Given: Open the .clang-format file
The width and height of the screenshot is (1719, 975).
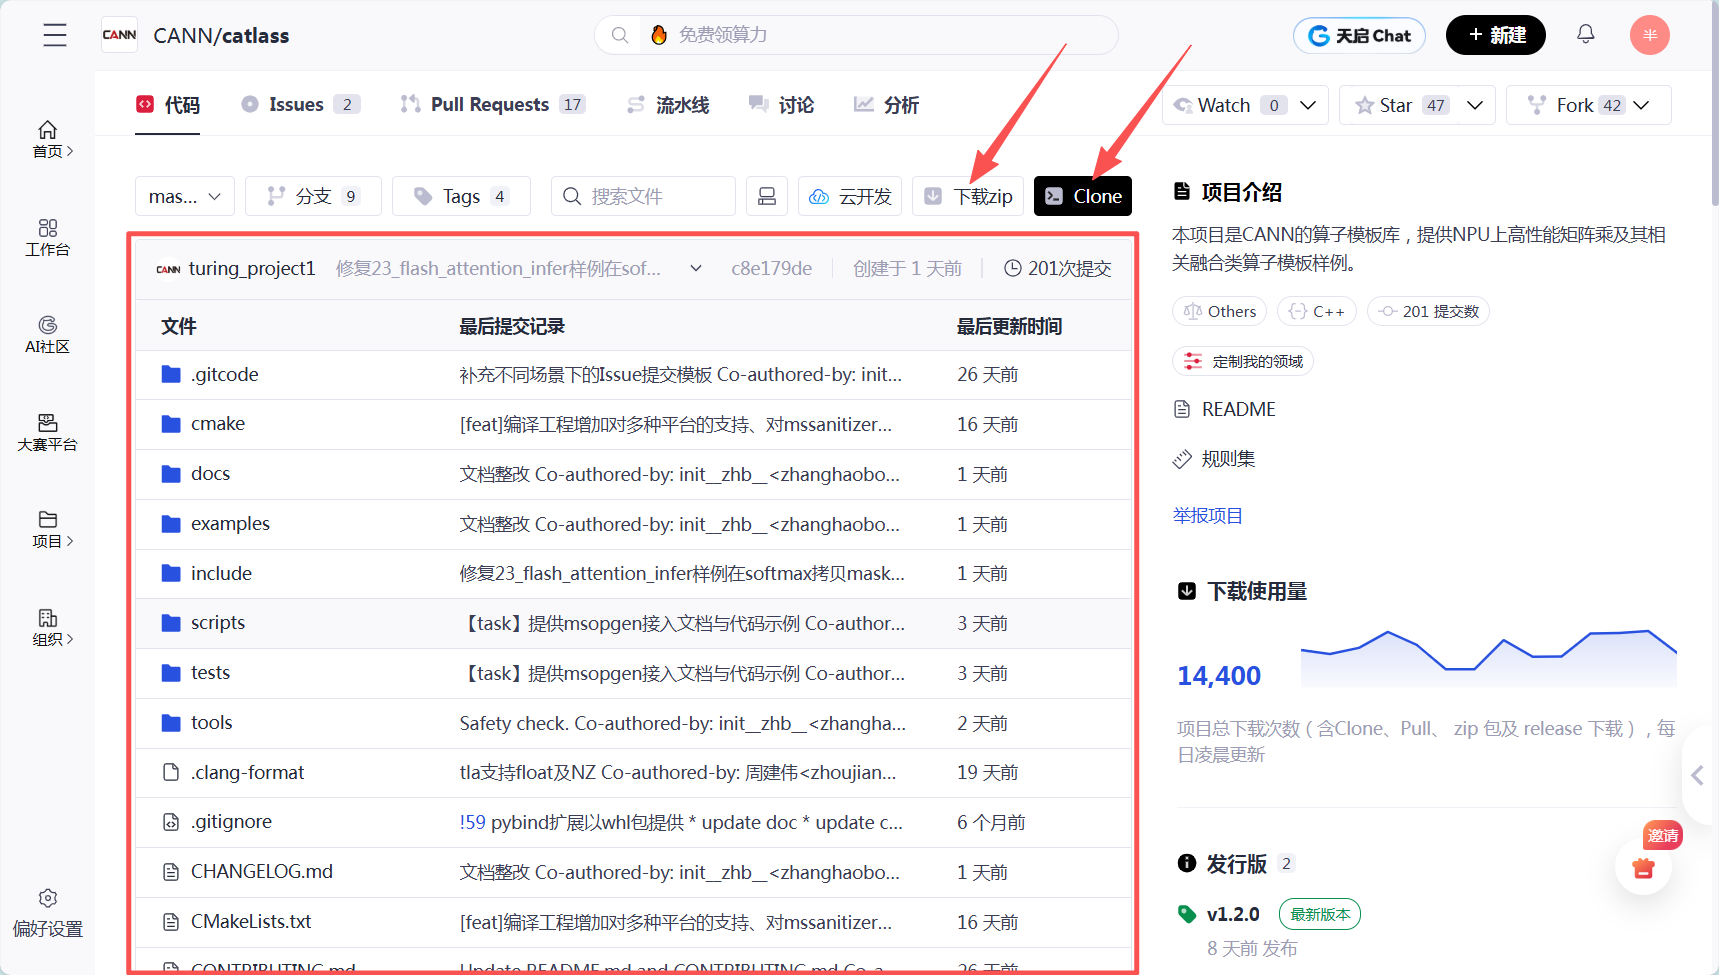Looking at the screenshot, I should (247, 772).
